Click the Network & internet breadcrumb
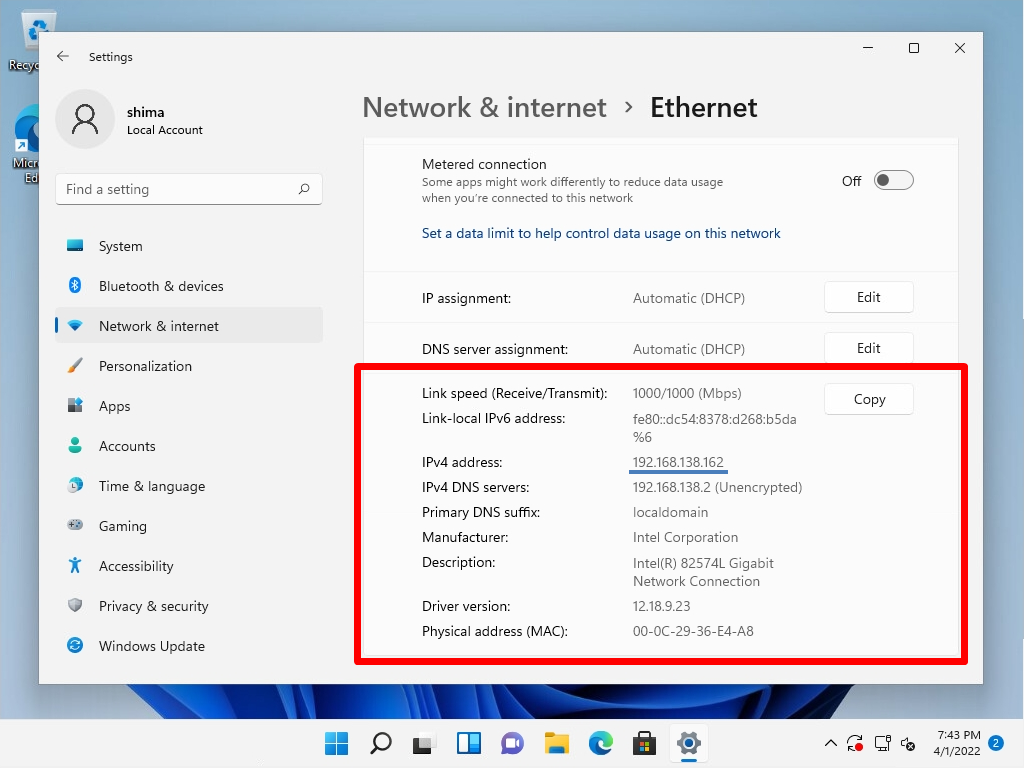1024x768 pixels. pos(485,107)
